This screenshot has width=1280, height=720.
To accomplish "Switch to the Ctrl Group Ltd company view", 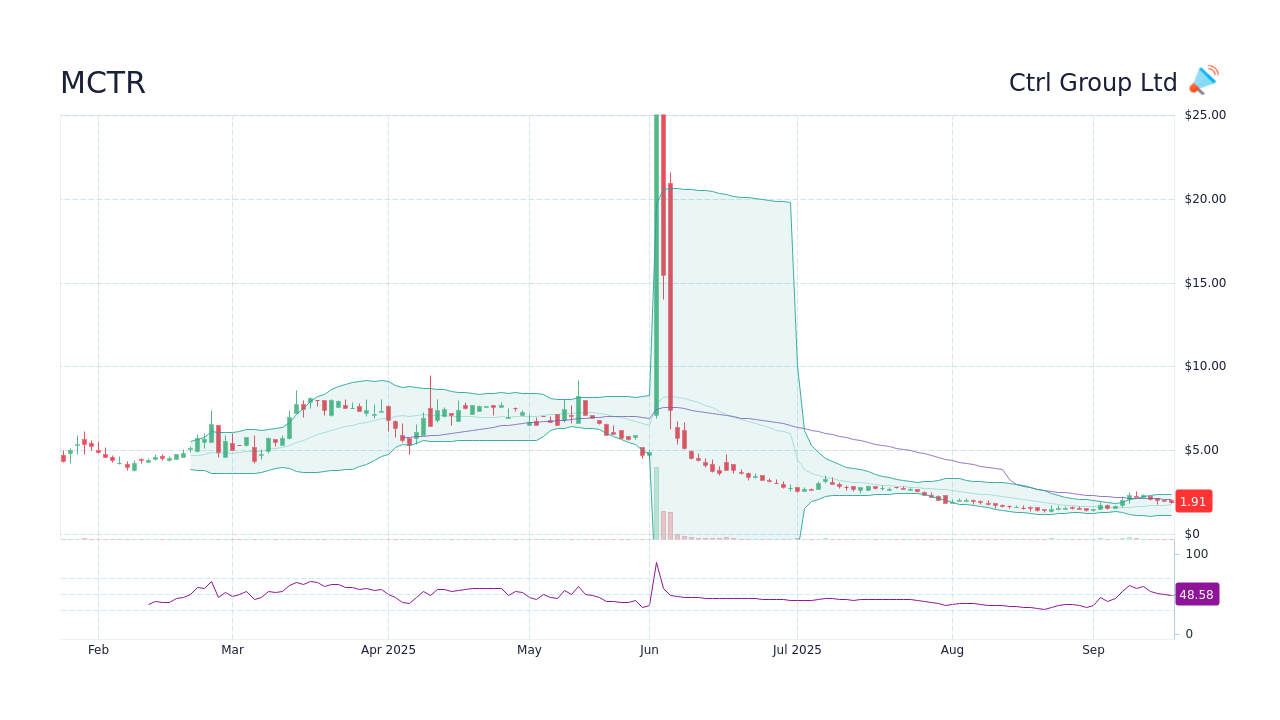I will (1094, 82).
